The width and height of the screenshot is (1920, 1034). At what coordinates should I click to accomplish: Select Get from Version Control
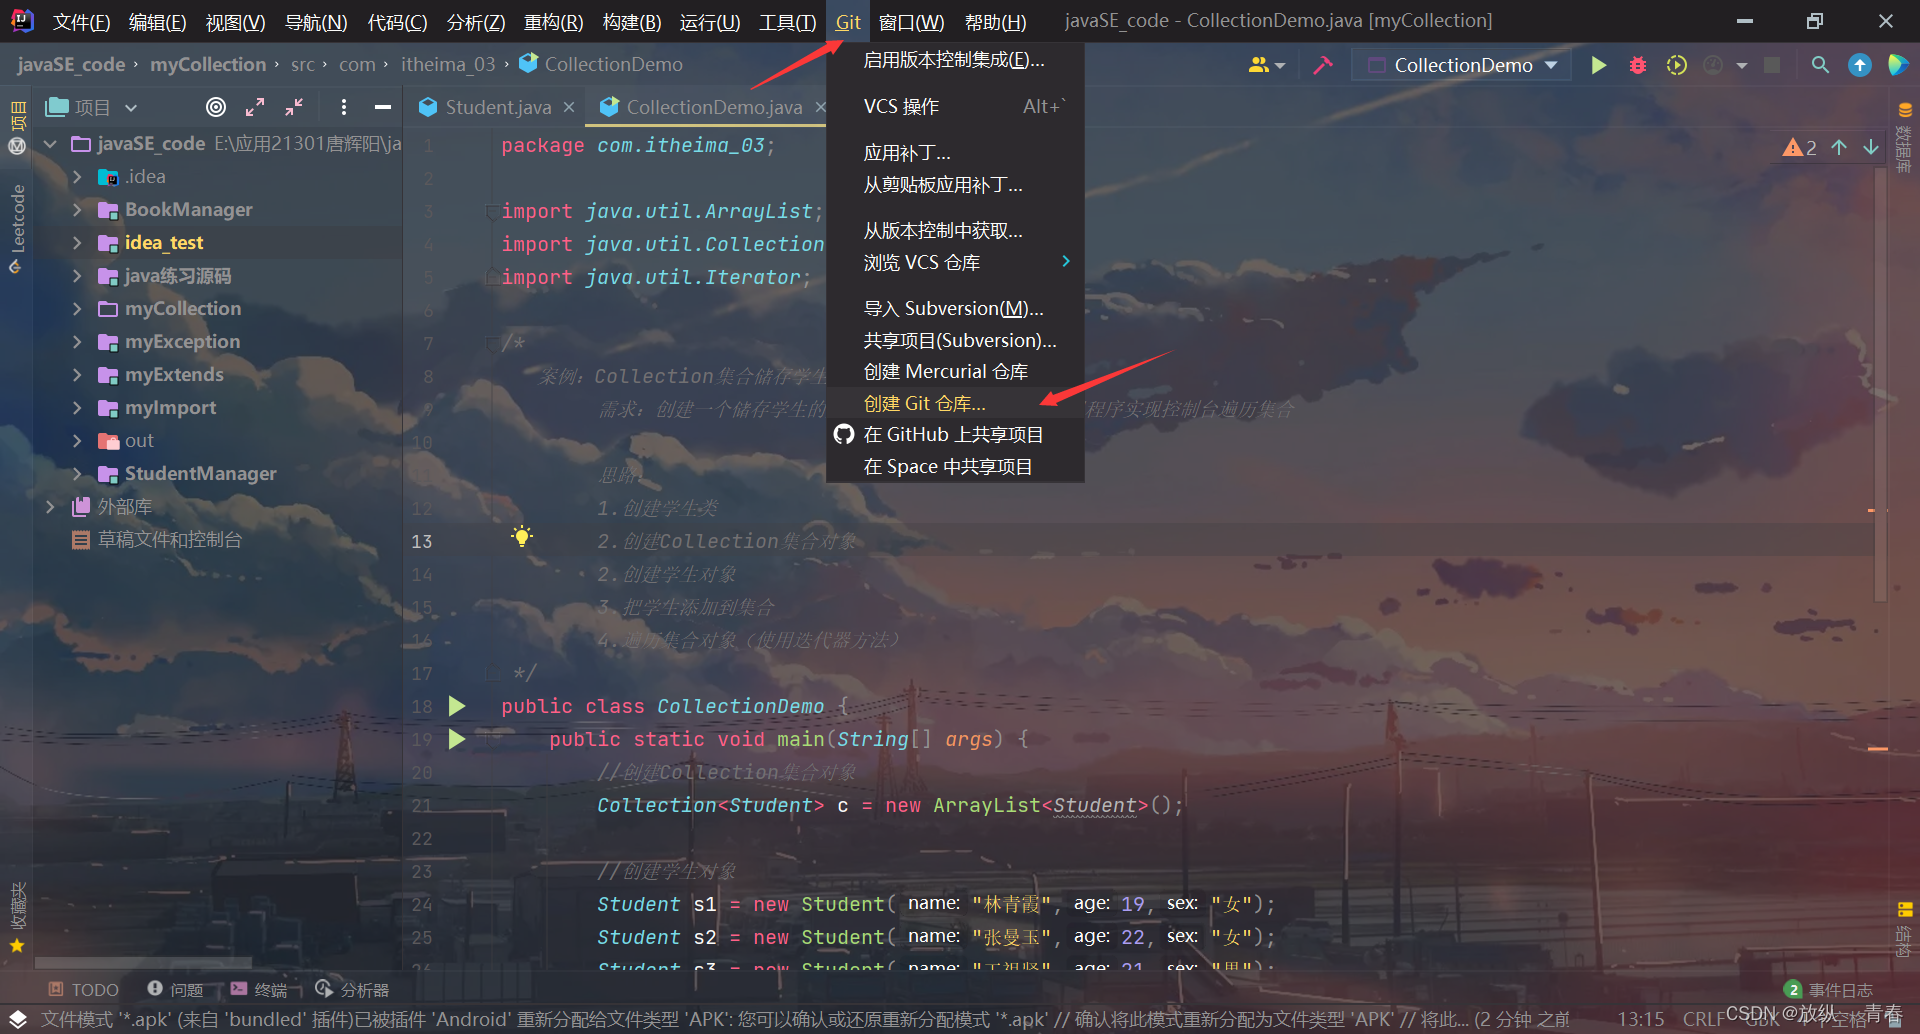coord(955,230)
